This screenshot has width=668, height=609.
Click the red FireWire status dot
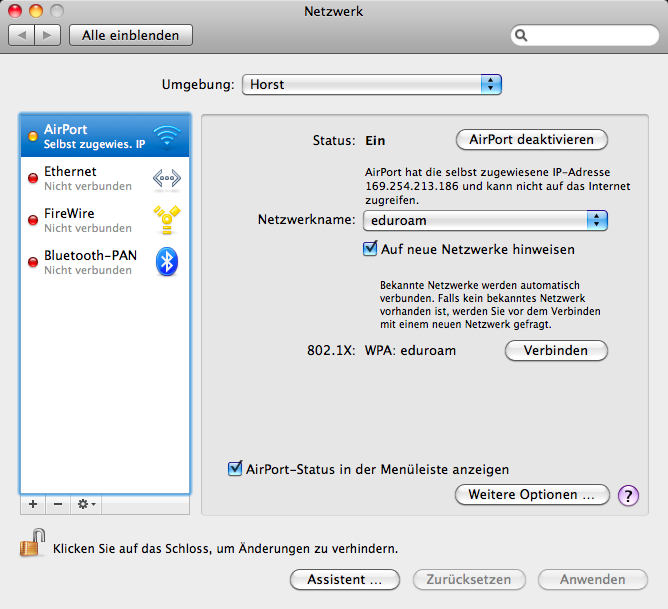(33, 220)
